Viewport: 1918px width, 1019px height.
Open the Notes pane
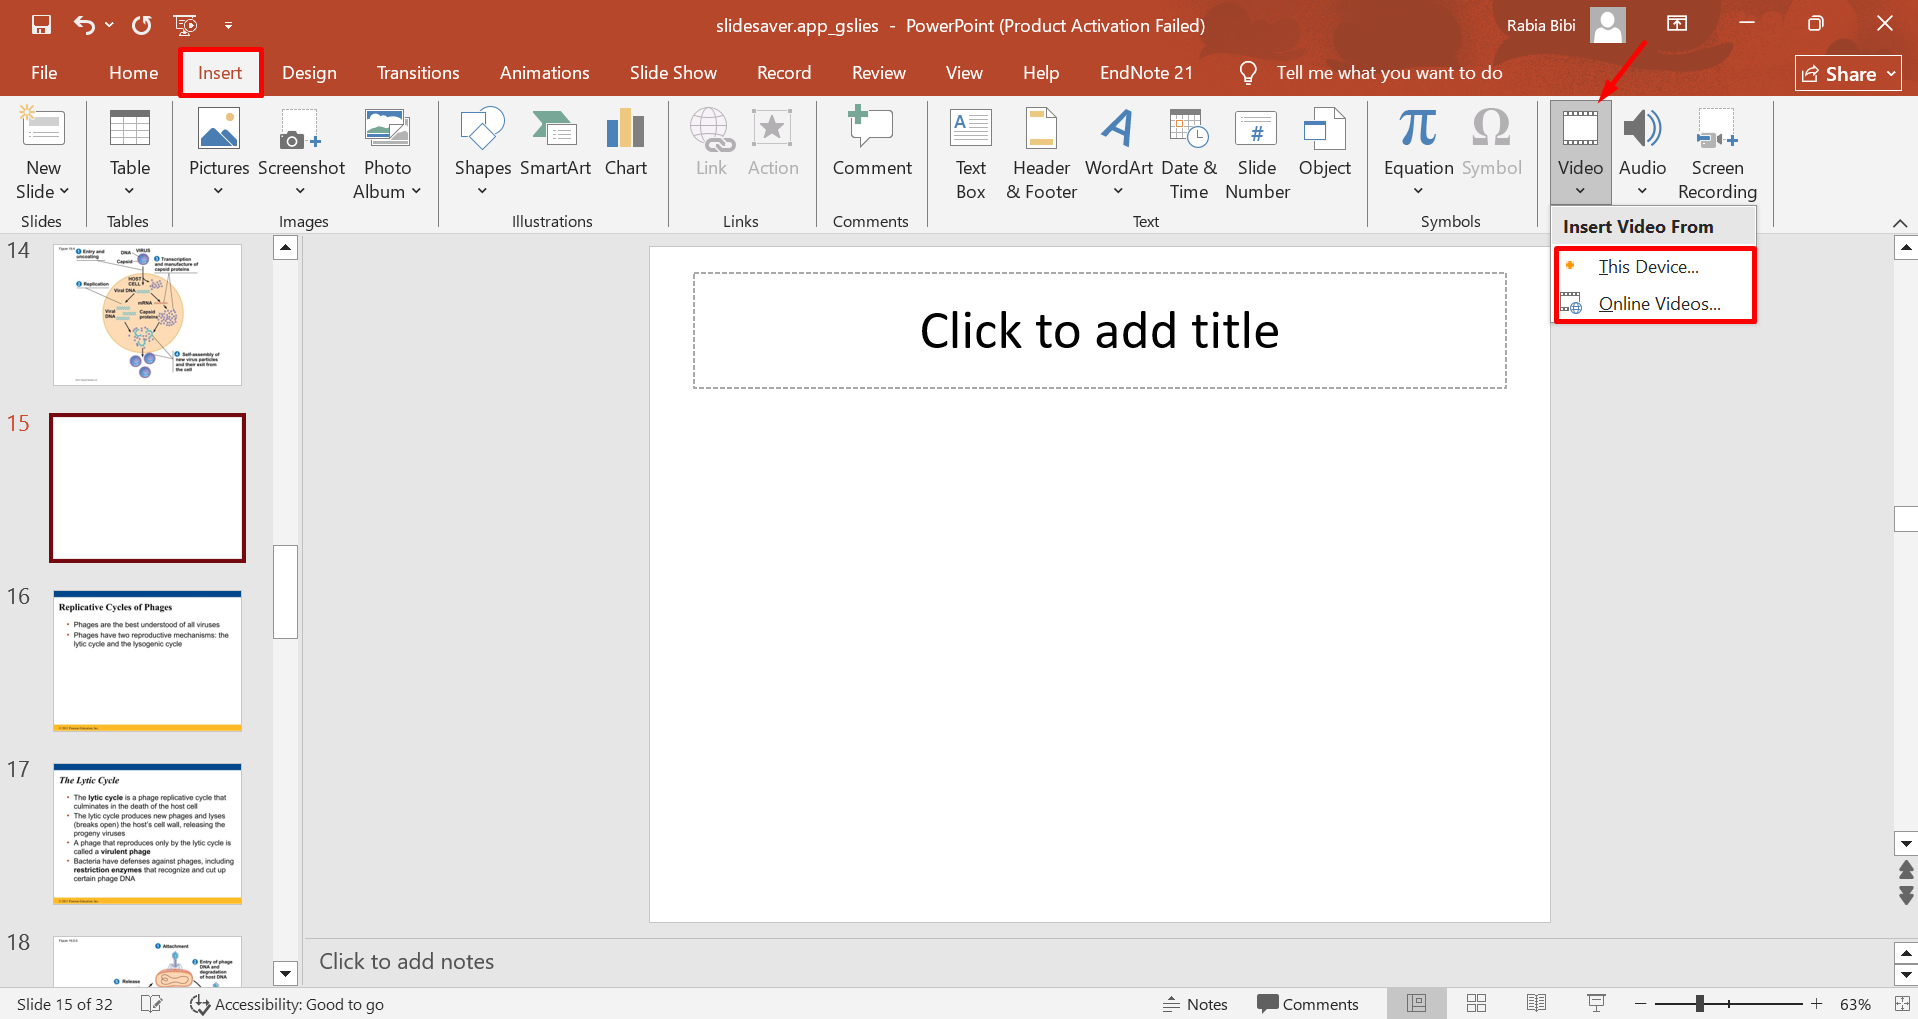click(x=1195, y=1003)
